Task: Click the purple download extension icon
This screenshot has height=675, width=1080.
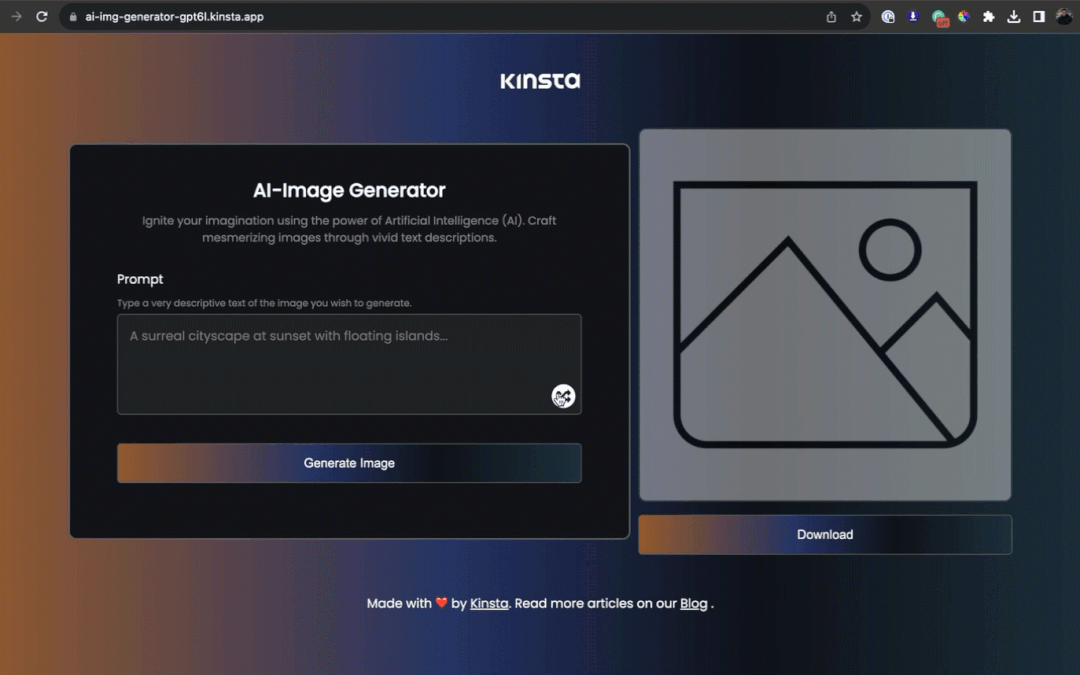Action: 913,17
